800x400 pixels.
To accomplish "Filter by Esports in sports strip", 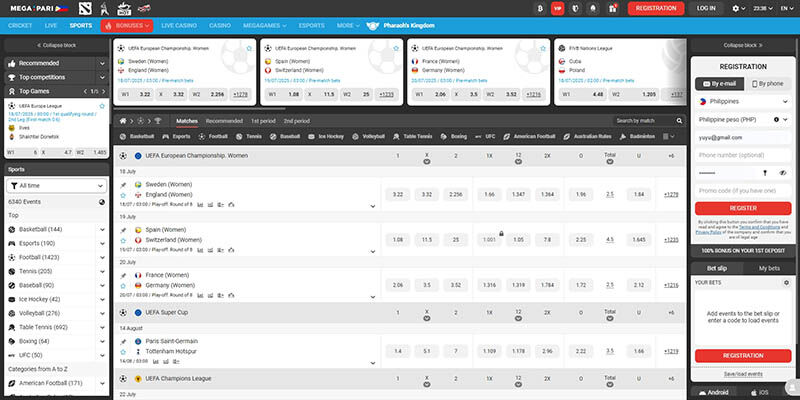I will click(x=176, y=137).
